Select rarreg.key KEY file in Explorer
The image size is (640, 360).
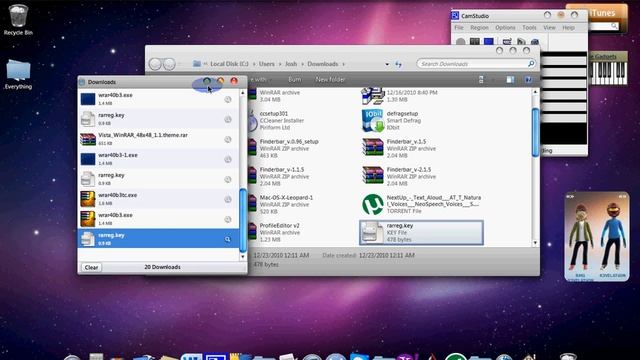[422, 233]
